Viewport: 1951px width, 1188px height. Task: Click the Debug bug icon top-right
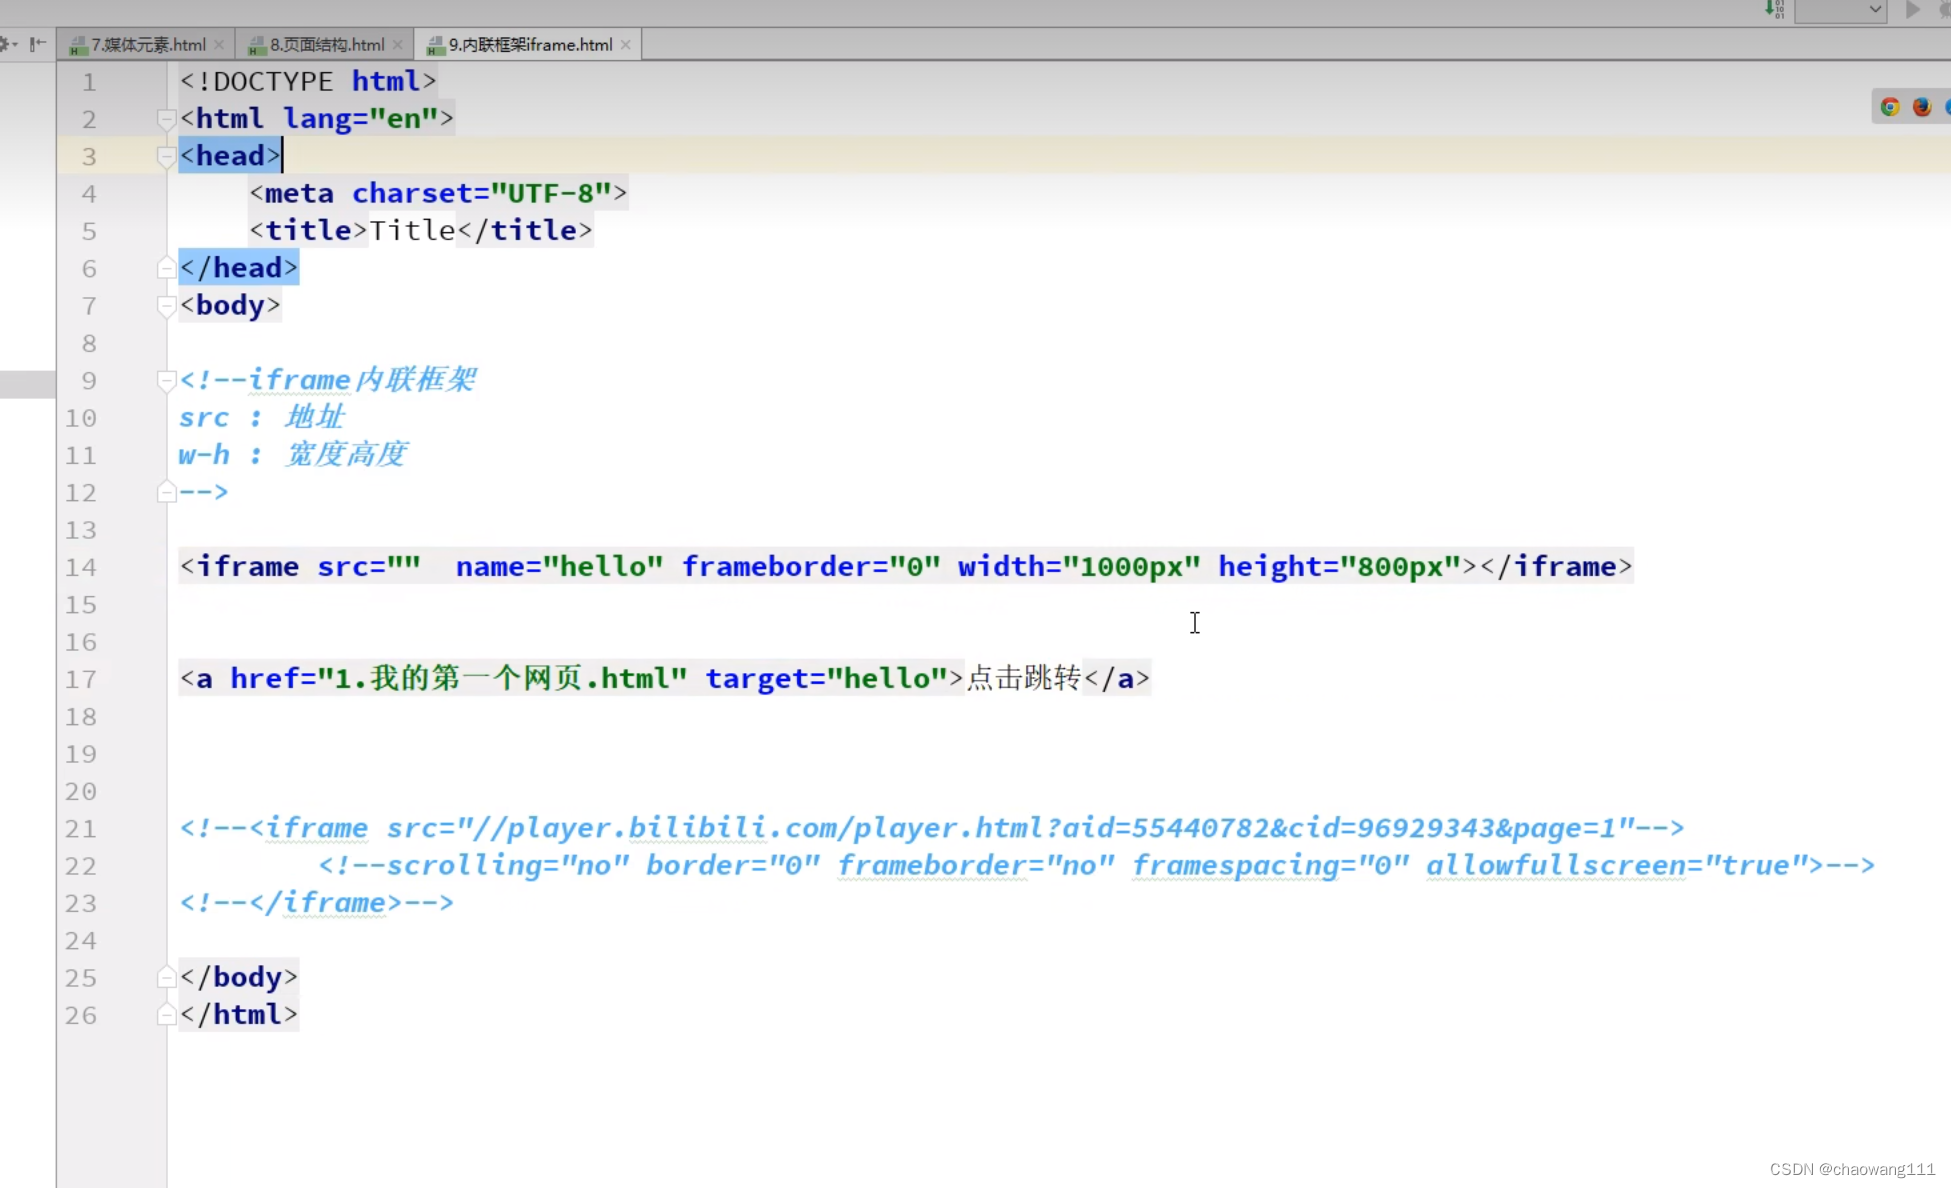click(x=1946, y=11)
